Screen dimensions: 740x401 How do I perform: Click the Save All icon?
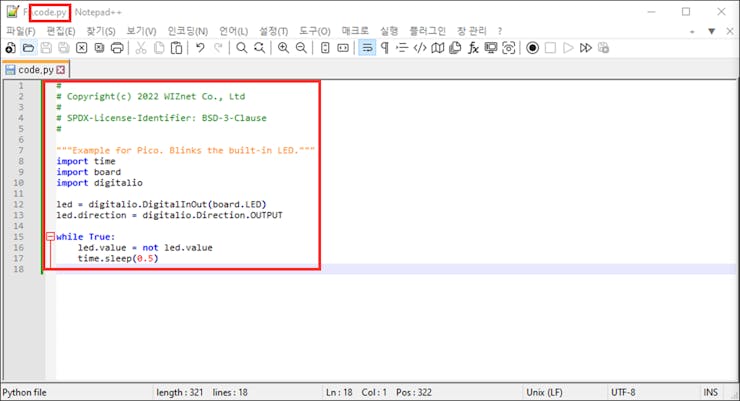click(64, 48)
